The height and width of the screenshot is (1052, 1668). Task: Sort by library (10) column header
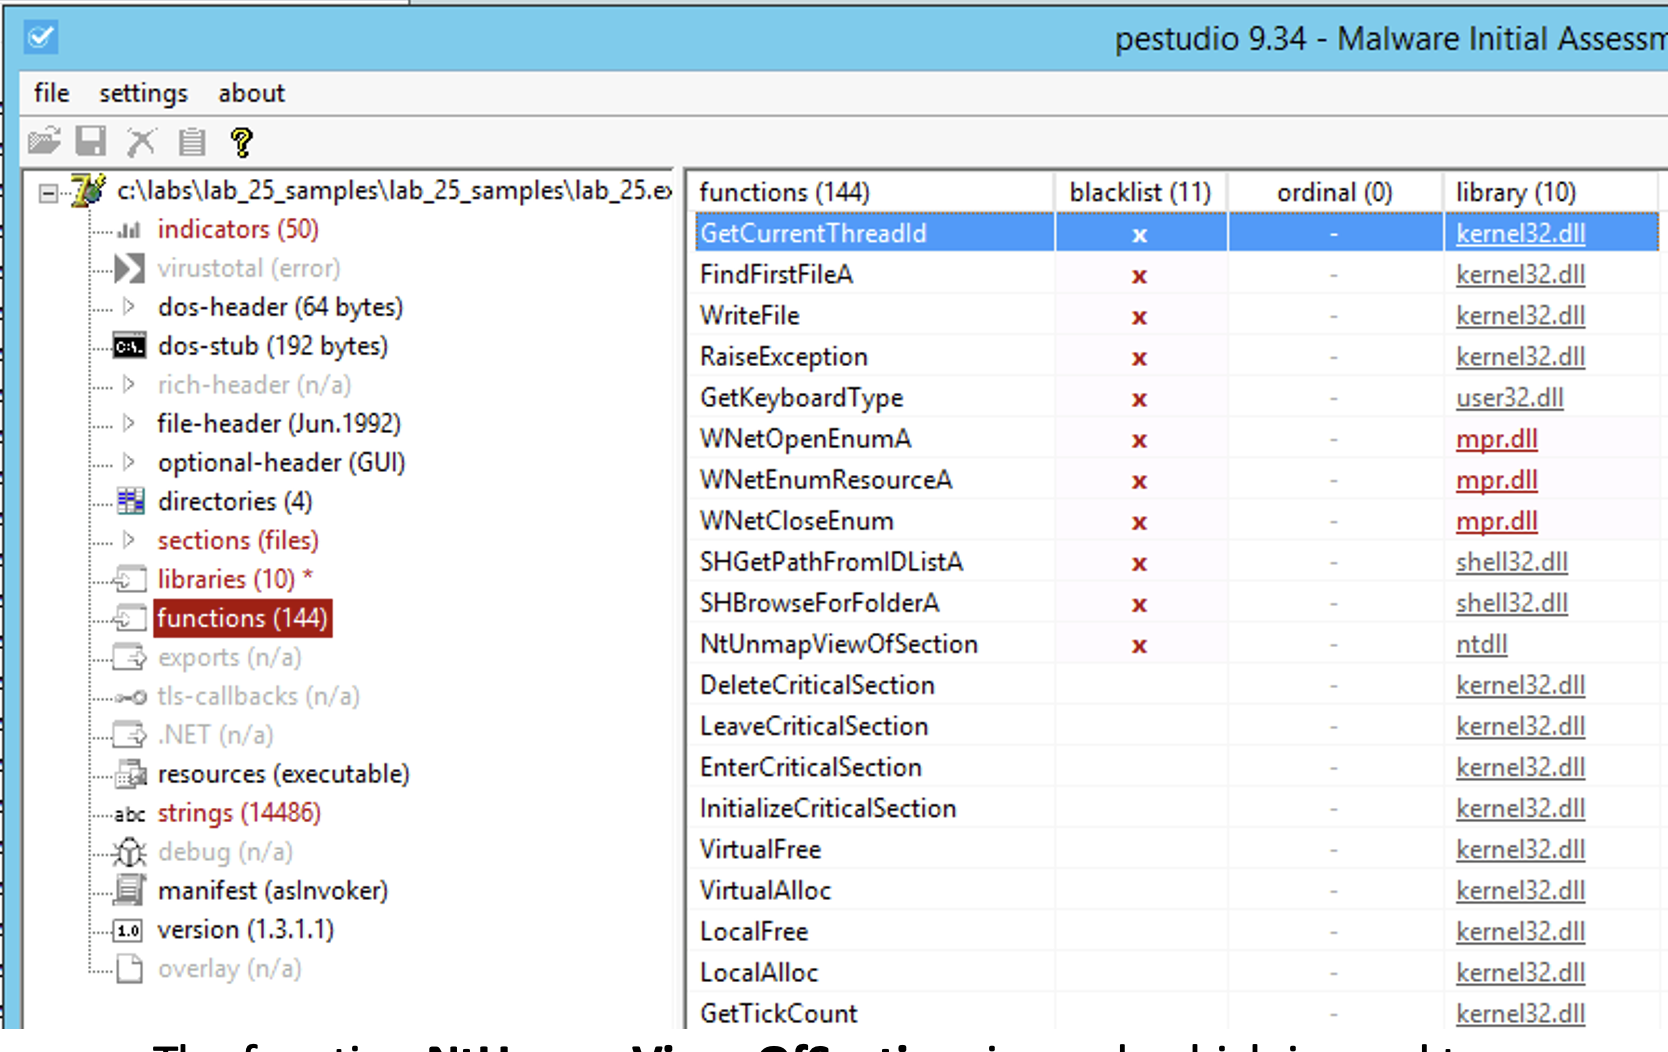click(1550, 192)
